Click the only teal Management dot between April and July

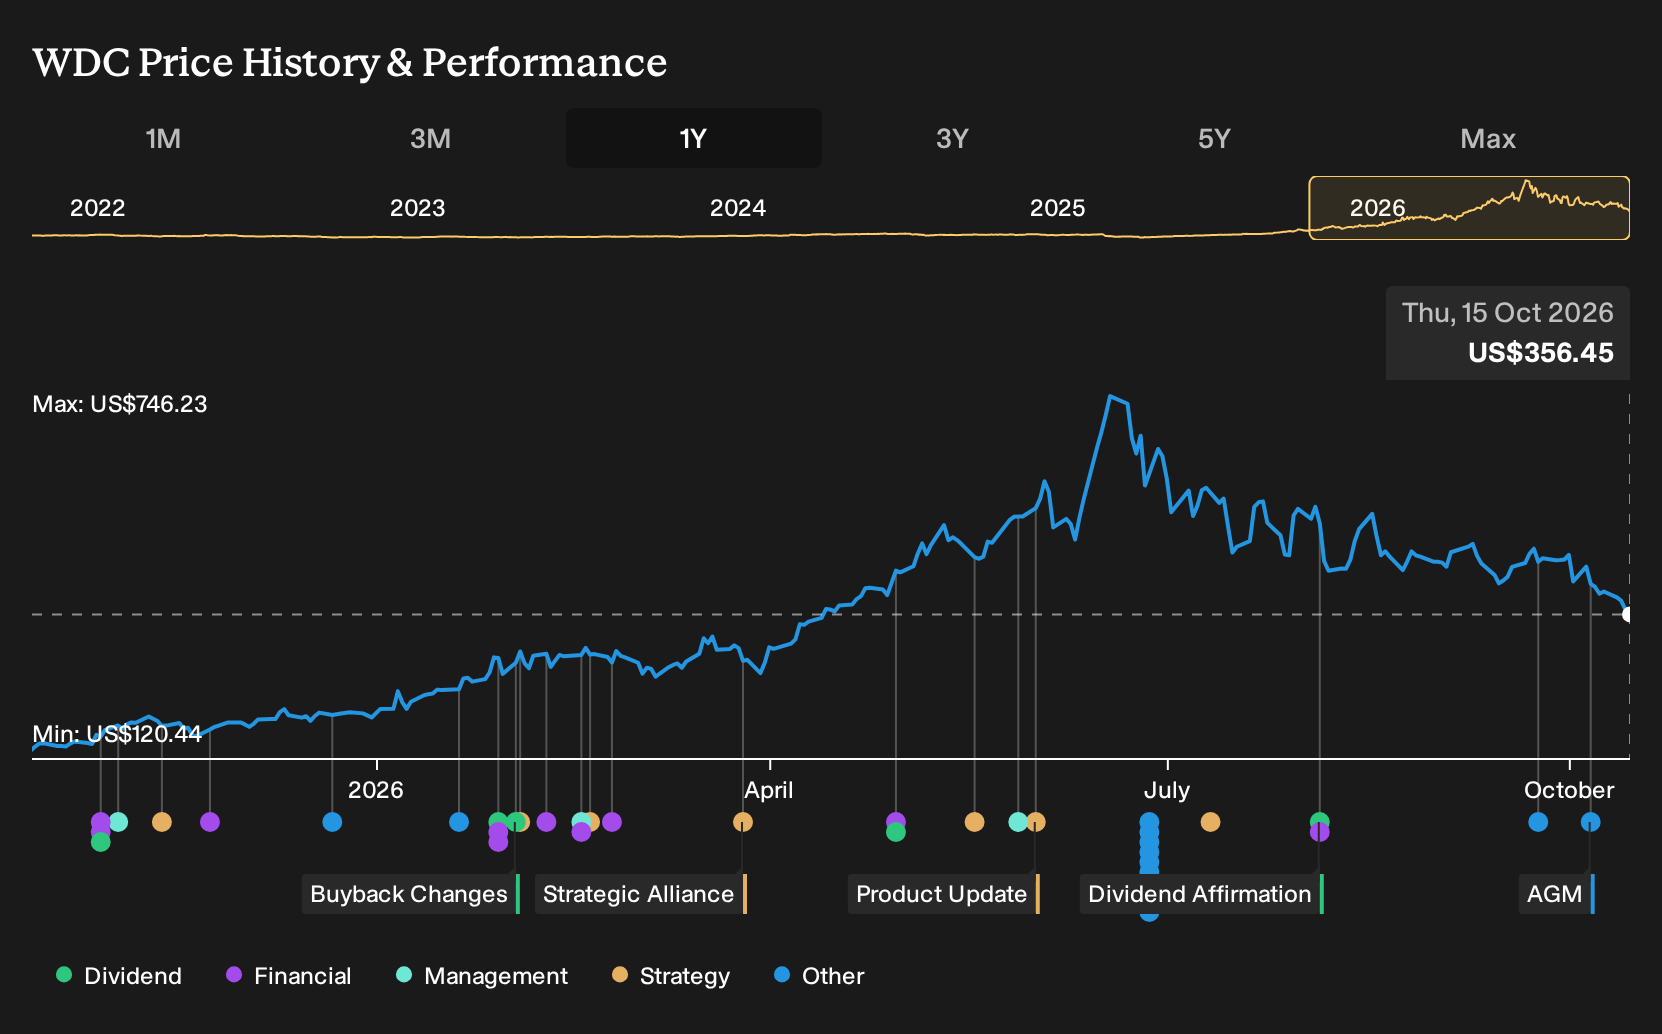(1018, 822)
